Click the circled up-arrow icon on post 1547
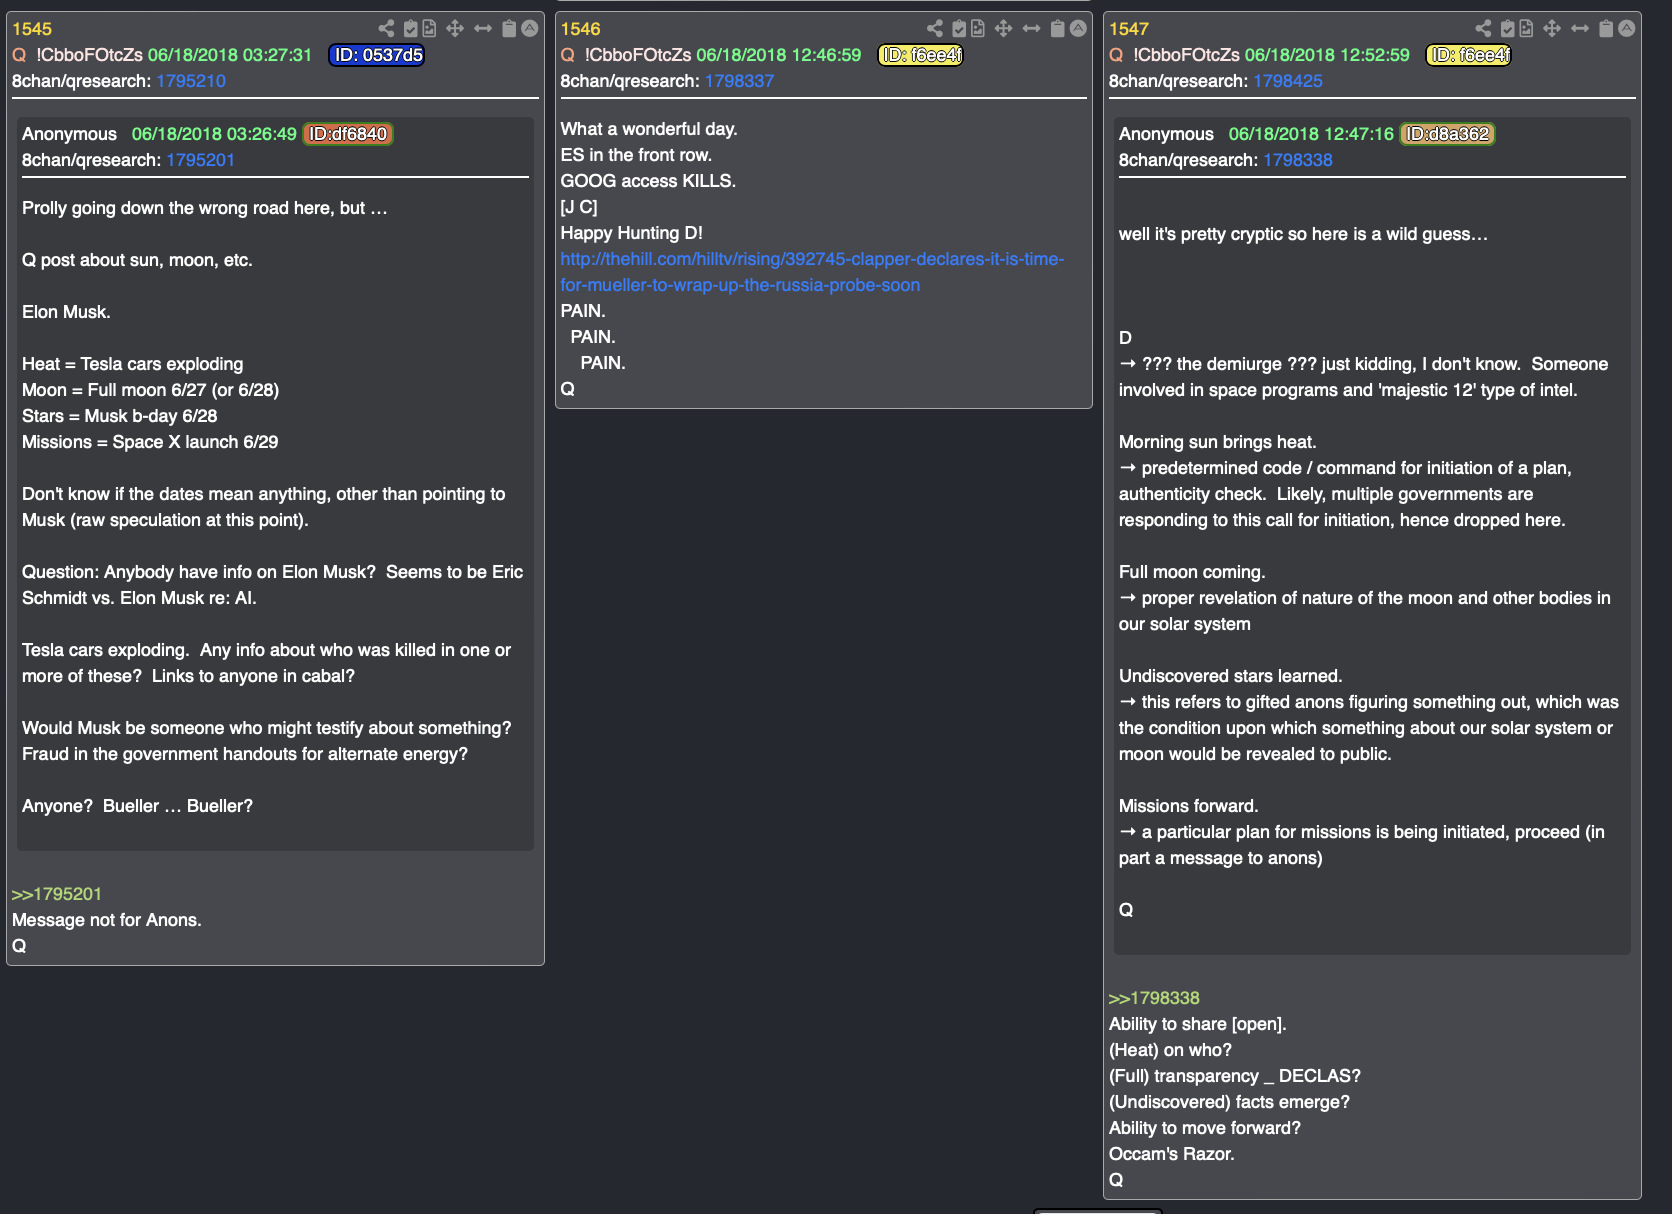This screenshot has width=1672, height=1214. (x=1627, y=28)
